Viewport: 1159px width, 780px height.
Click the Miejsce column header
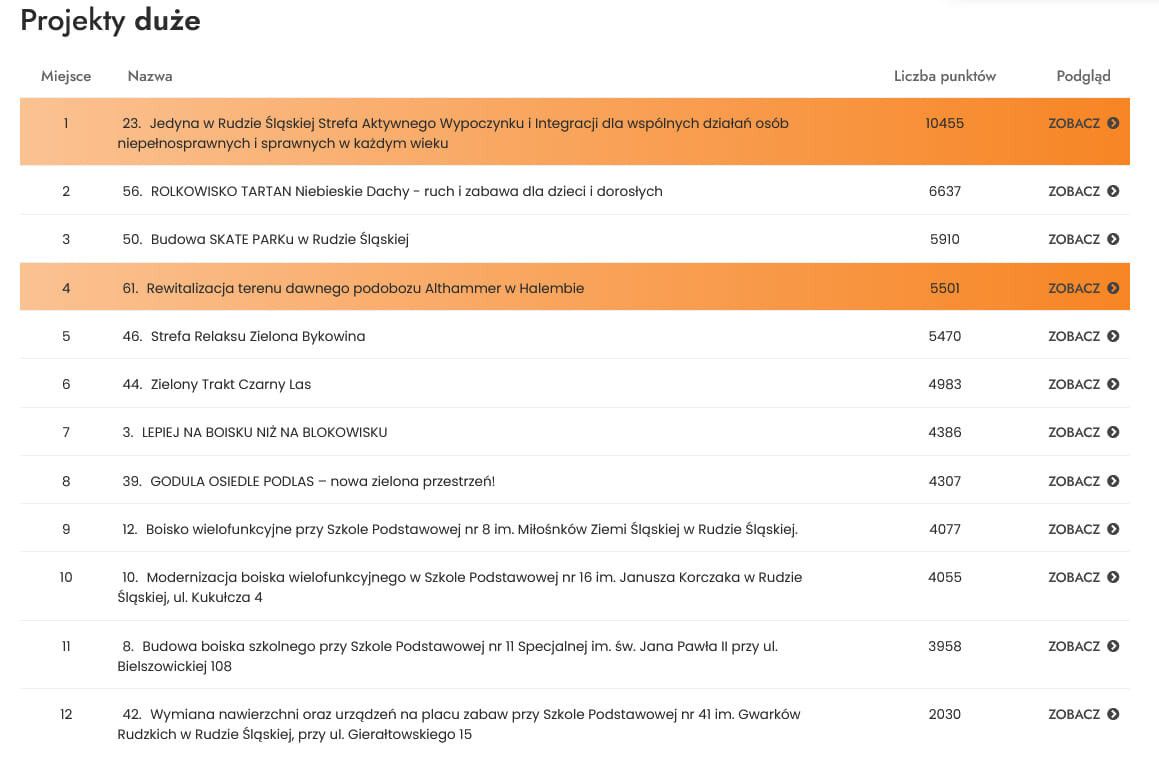66,76
